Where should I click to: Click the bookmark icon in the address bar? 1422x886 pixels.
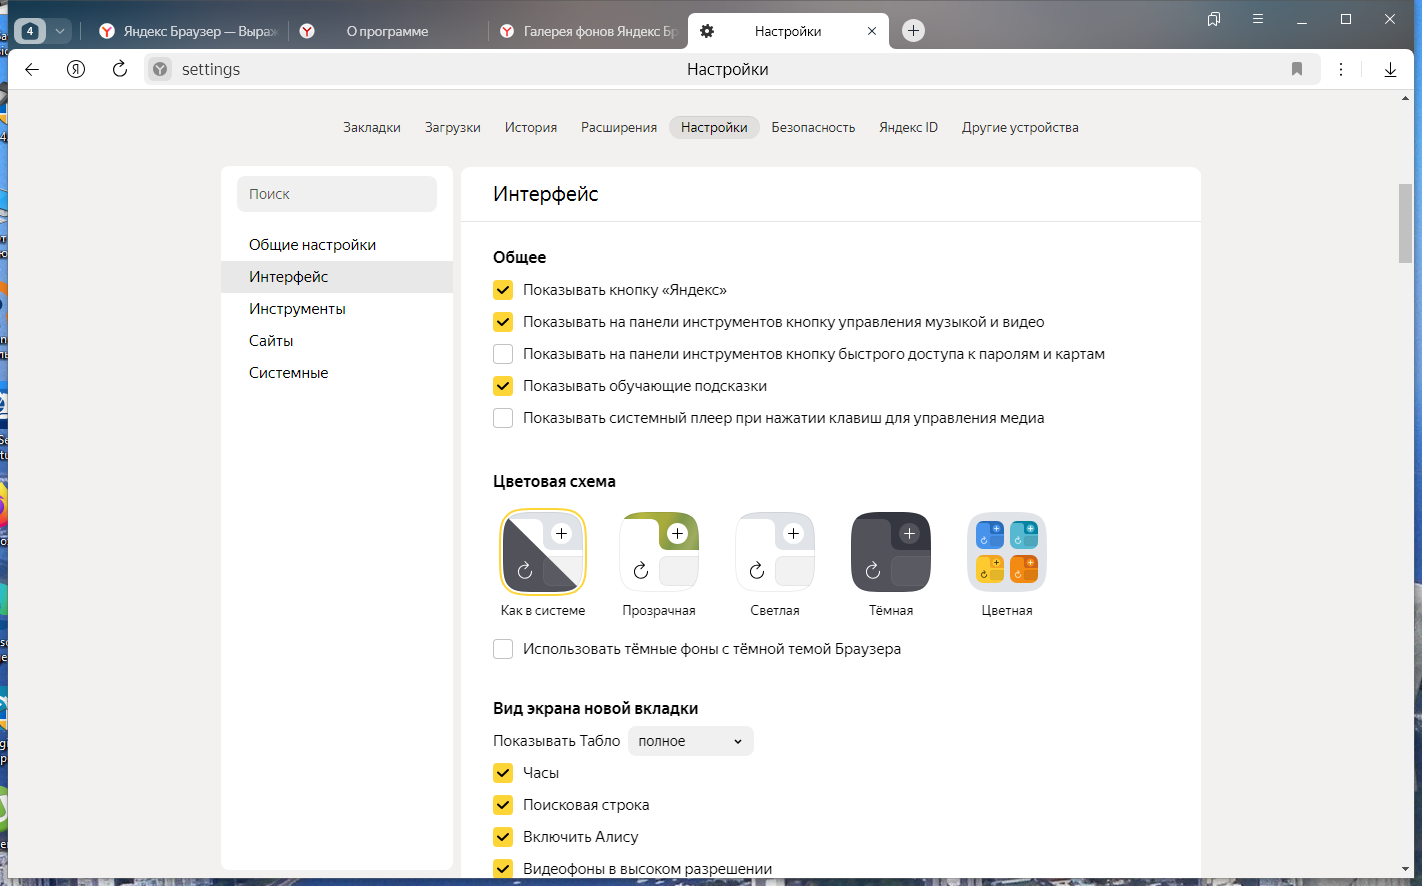(x=1297, y=69)
